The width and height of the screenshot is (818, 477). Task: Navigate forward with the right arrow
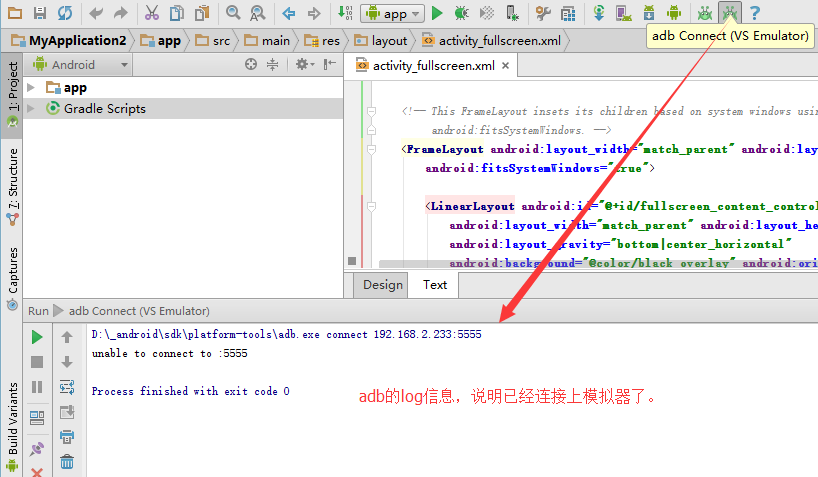[314, 13]
